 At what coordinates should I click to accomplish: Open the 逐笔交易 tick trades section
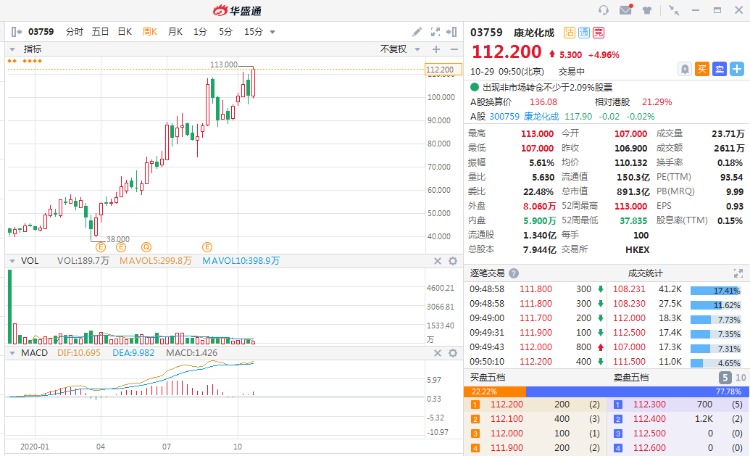point(487,273)
